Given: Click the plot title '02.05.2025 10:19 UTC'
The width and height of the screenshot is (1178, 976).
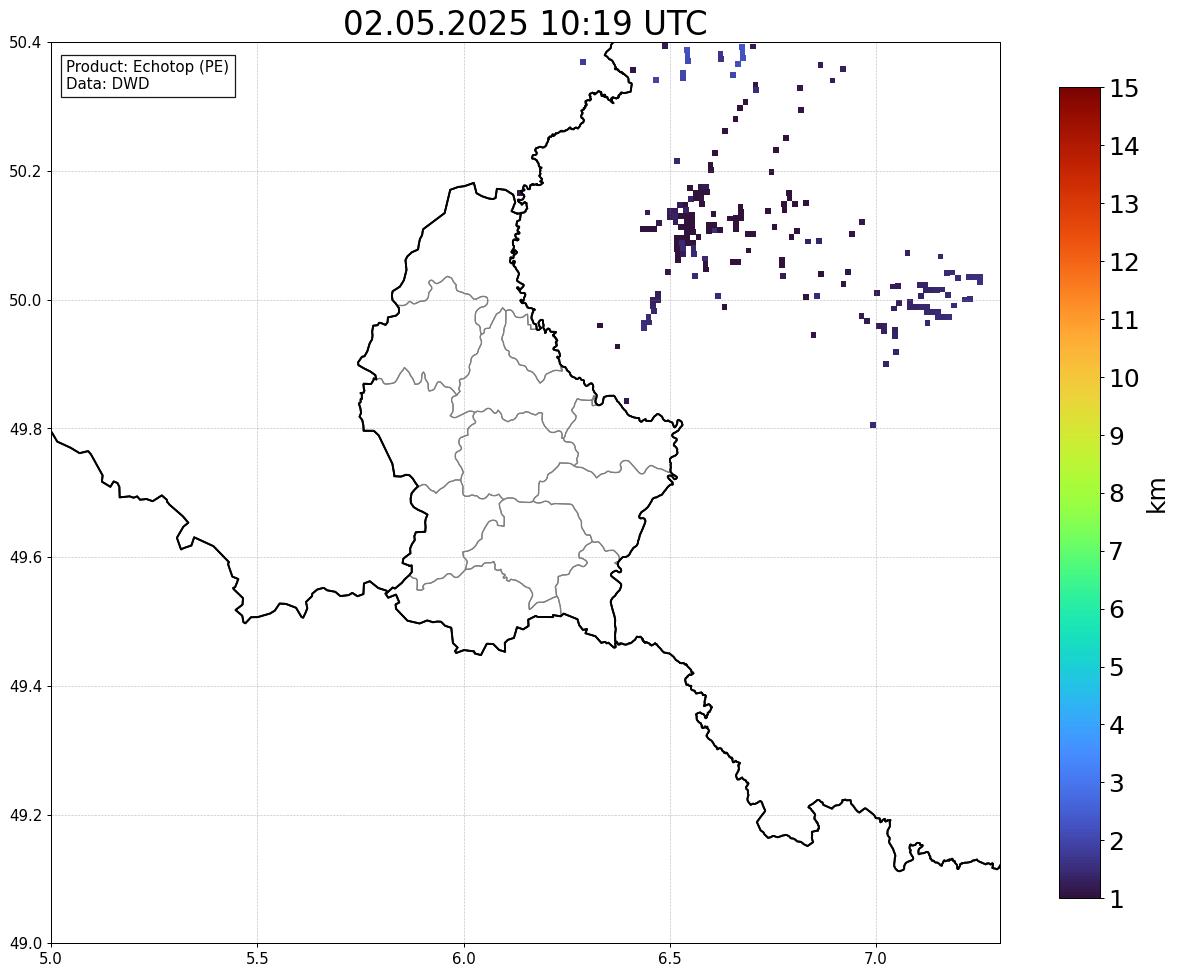Looking at the screenshot, I should tap(525, 23).
